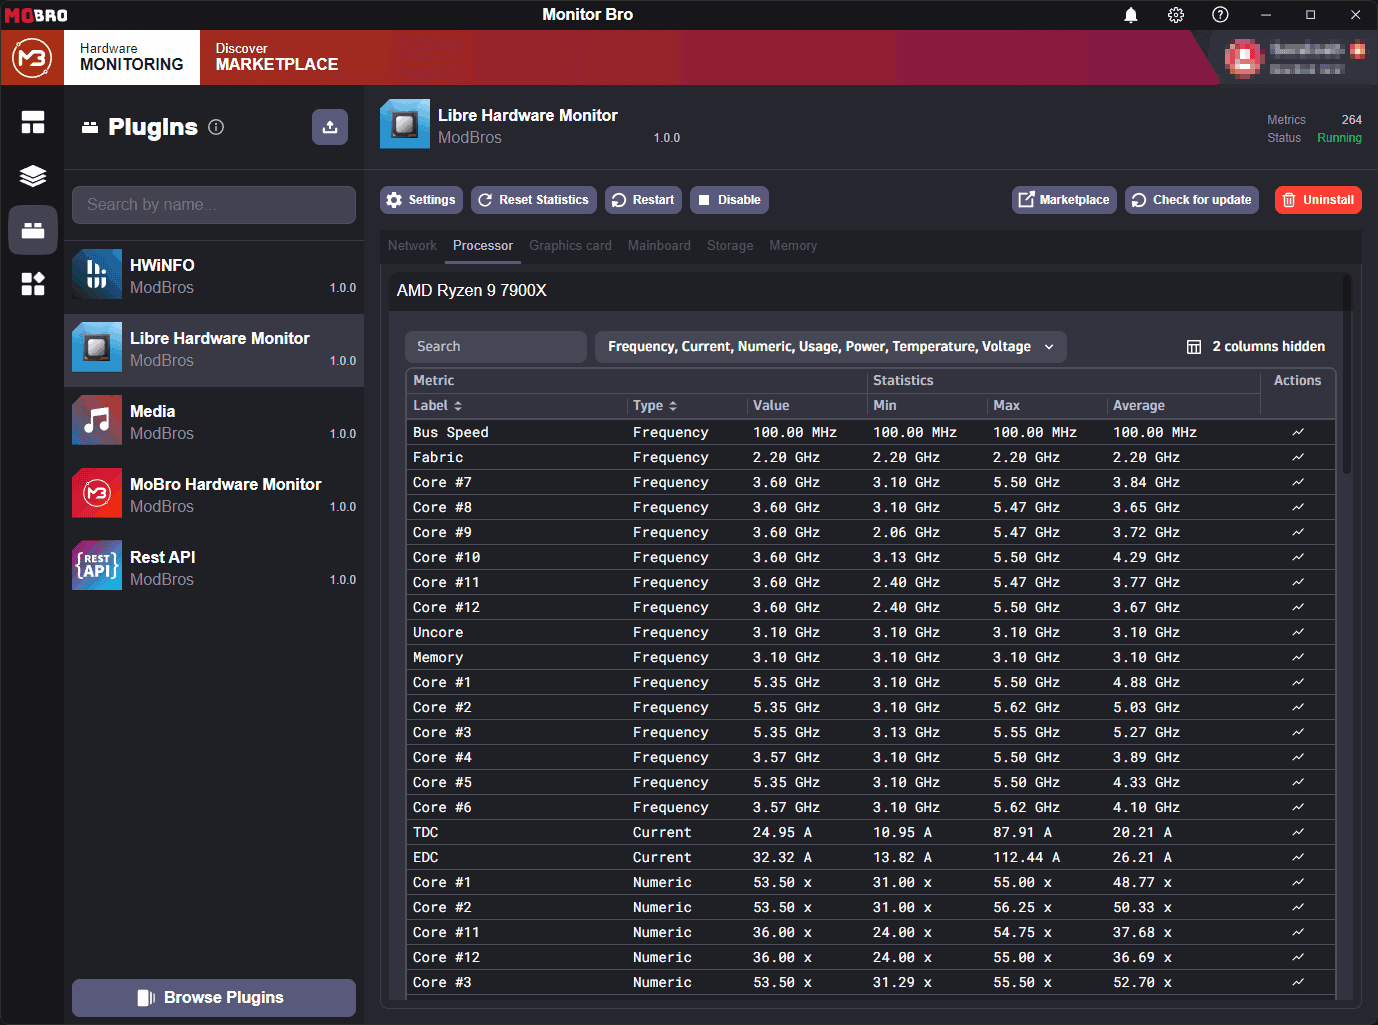Image resolution: width=1378 pixels, height=1025 pixels.
Task: Open the metric type filter dropdown
Action: pos(830,347)
